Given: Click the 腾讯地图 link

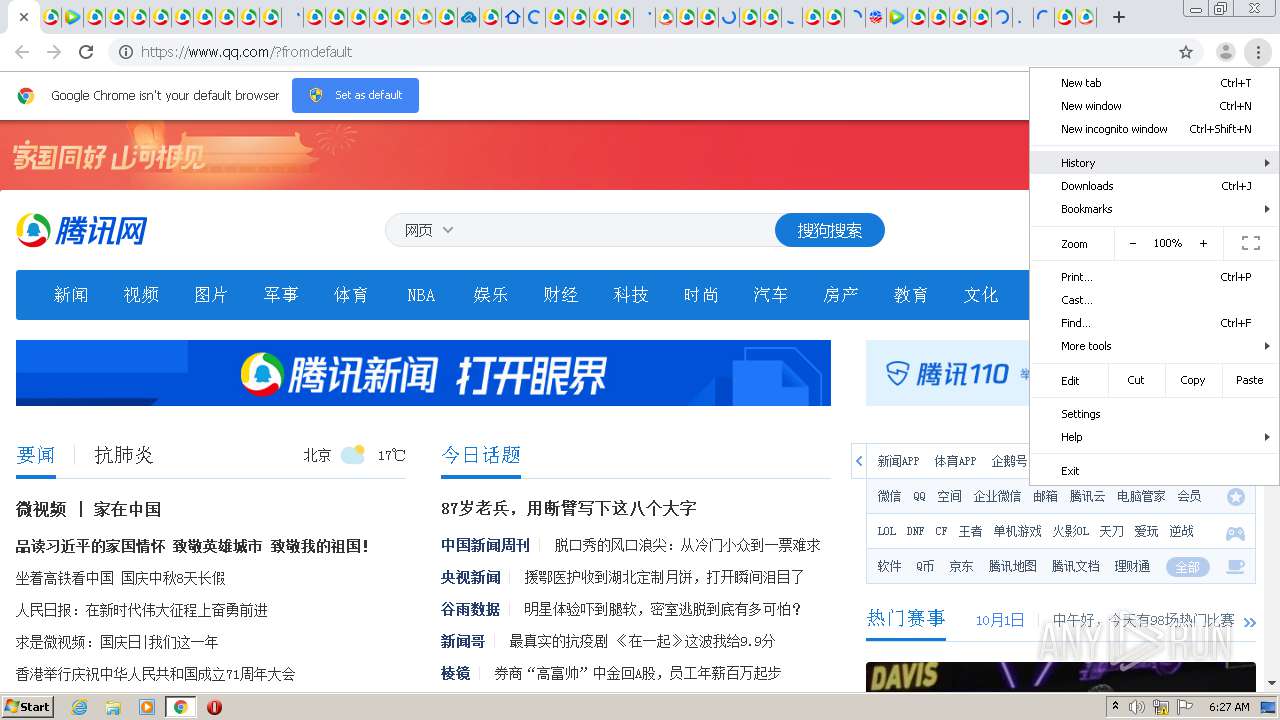Looking at the screenshot, I should tap(1012, 566).
